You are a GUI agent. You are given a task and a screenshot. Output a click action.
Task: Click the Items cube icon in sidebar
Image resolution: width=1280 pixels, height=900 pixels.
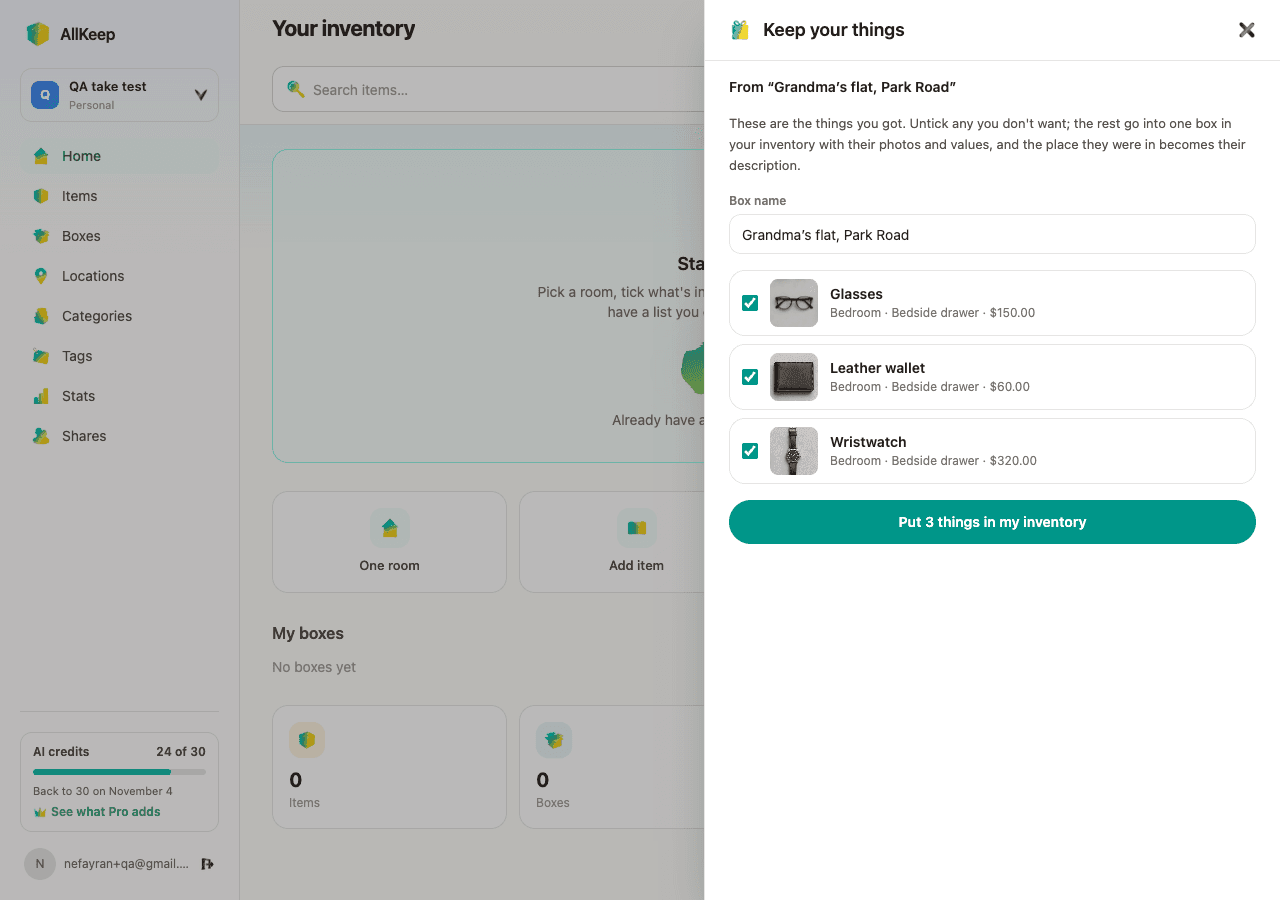41,196
